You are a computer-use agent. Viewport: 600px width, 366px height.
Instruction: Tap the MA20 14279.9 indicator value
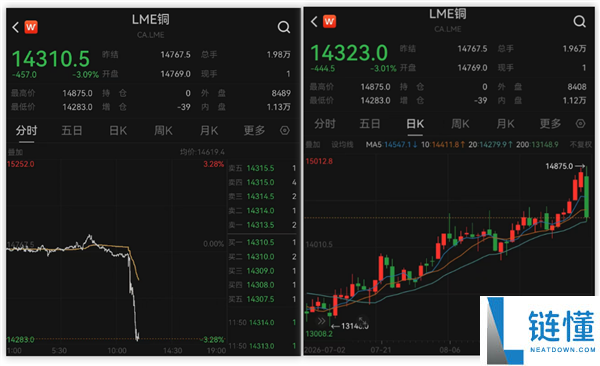(x=490, y=145)
